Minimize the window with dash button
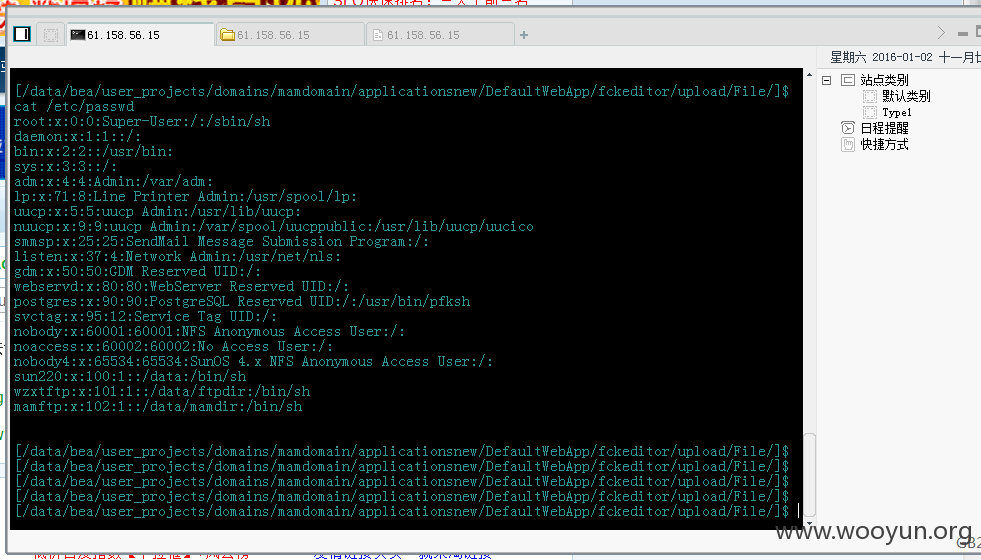The height and width of the screenshot is (560, 981). click(x=962, y=34)
